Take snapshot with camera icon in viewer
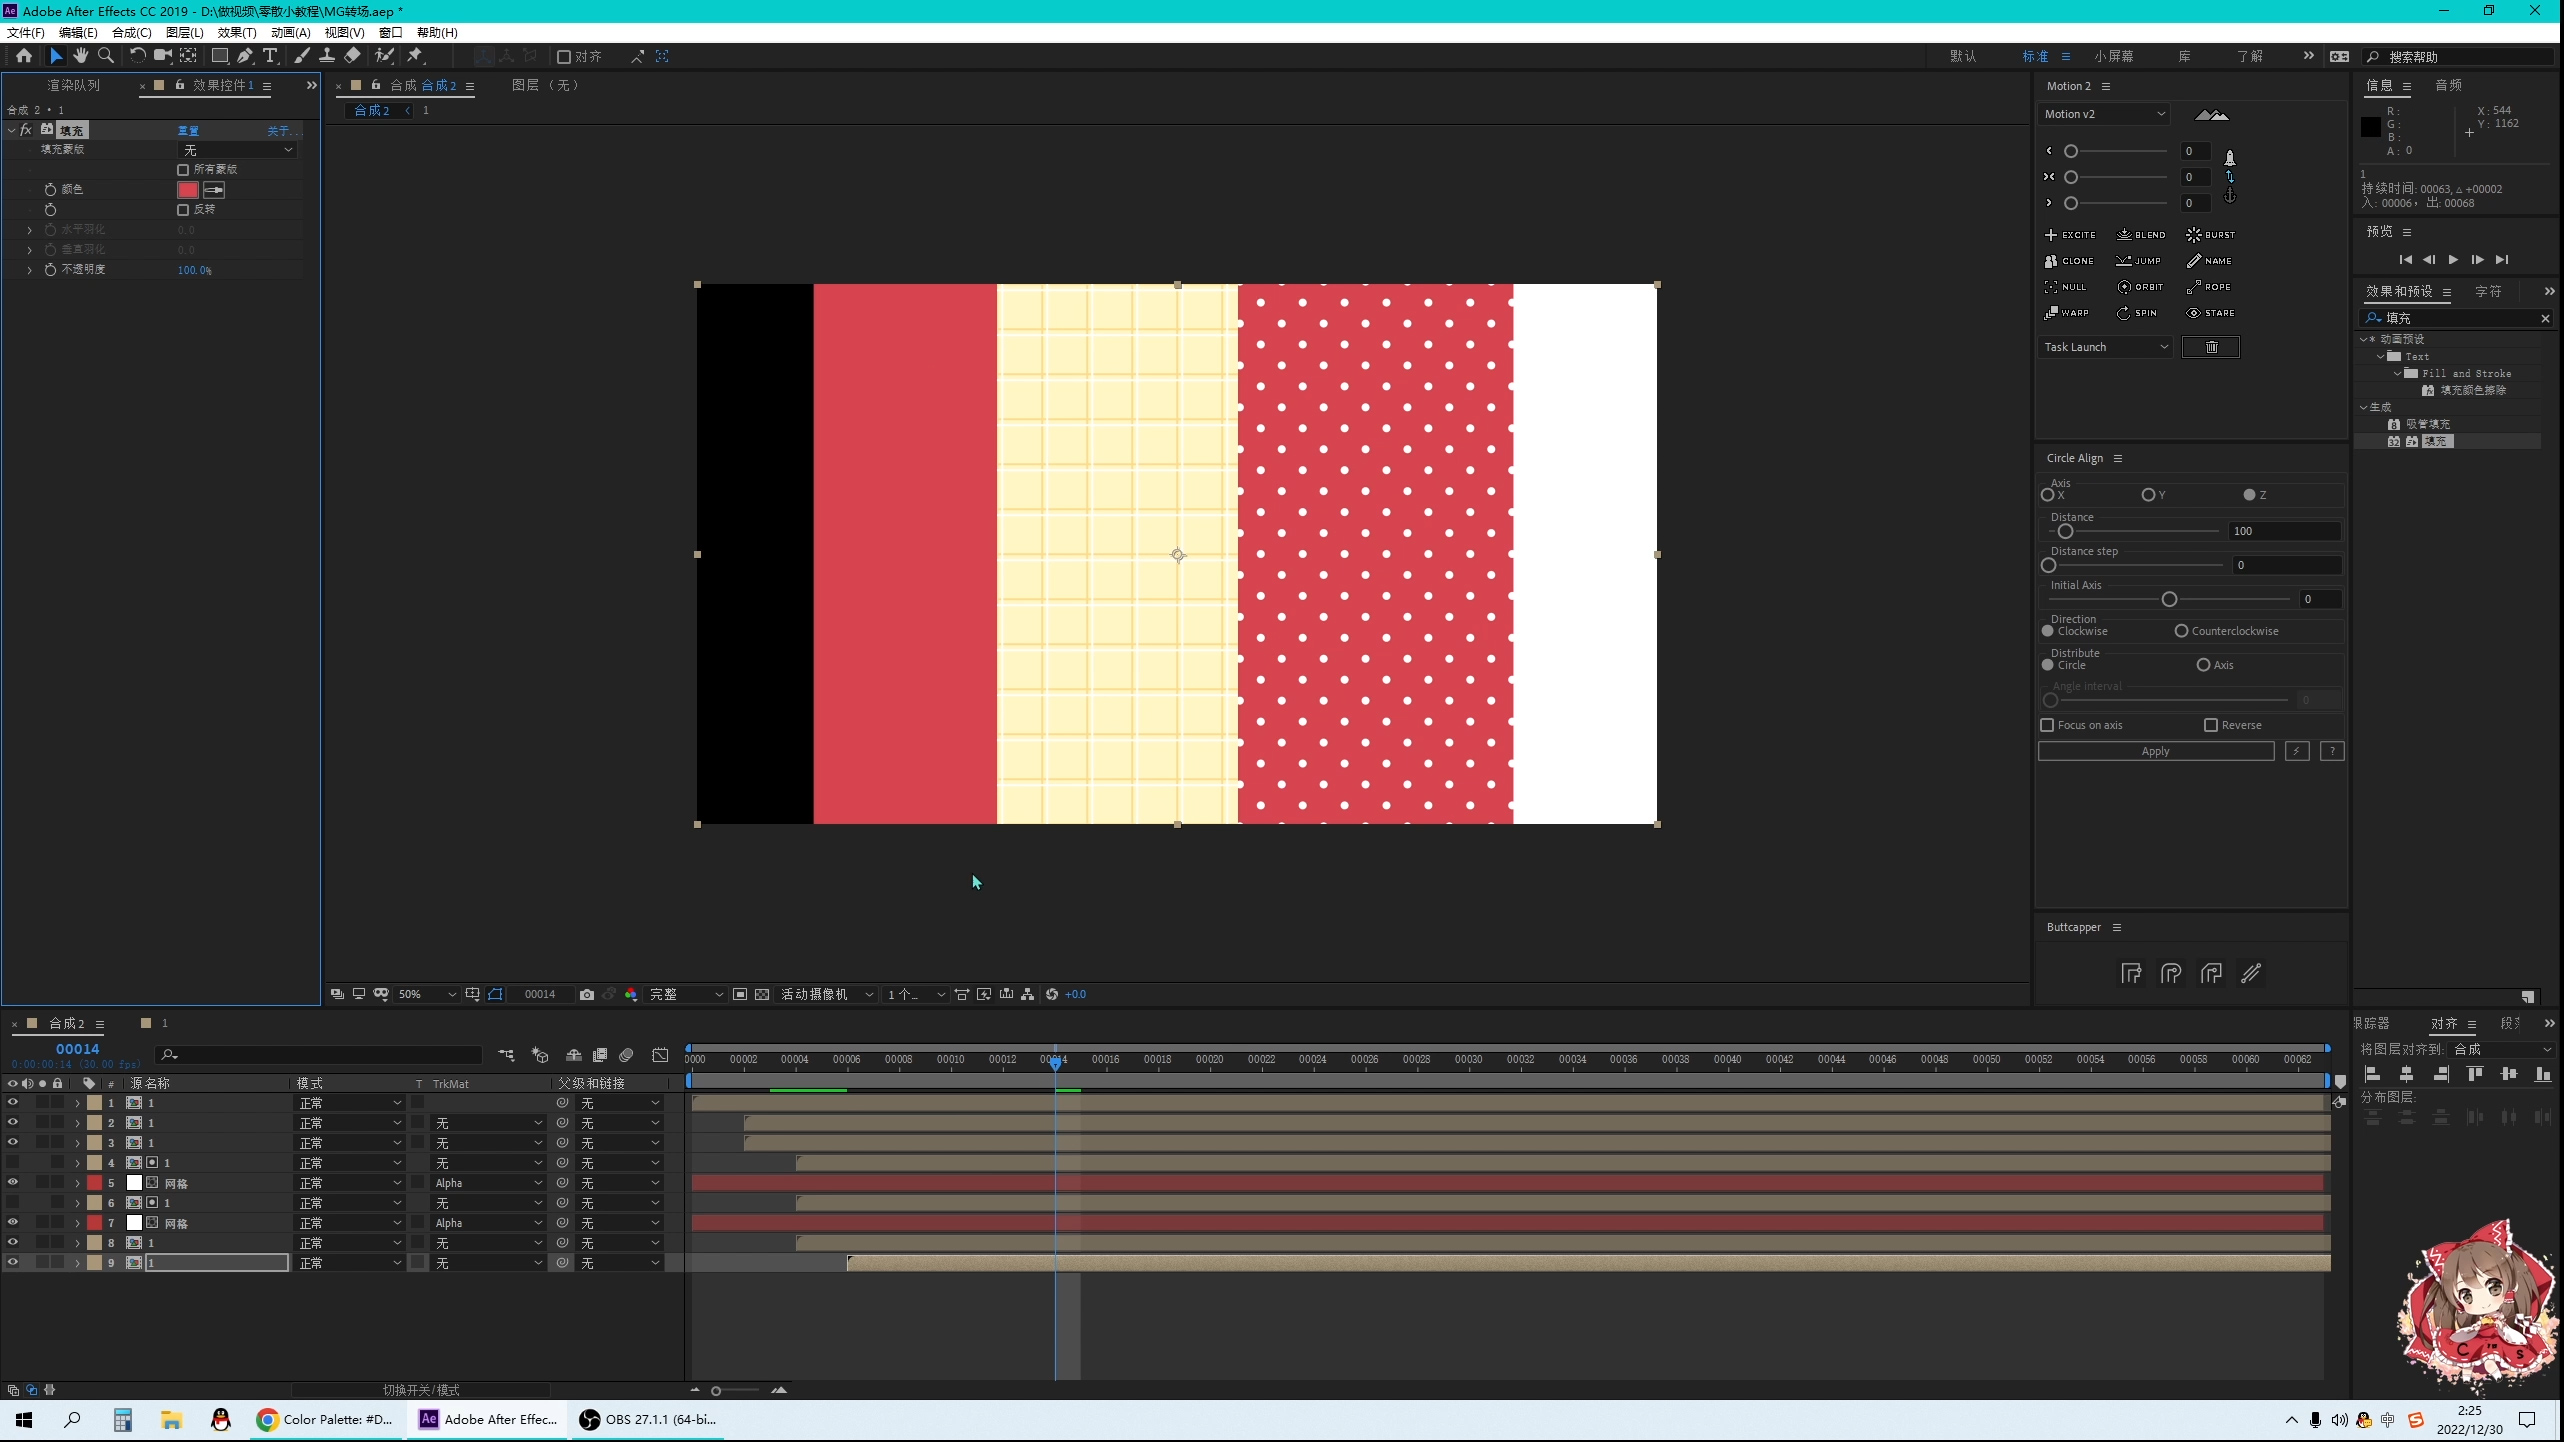2564x1442 pixels. [587, 994]
